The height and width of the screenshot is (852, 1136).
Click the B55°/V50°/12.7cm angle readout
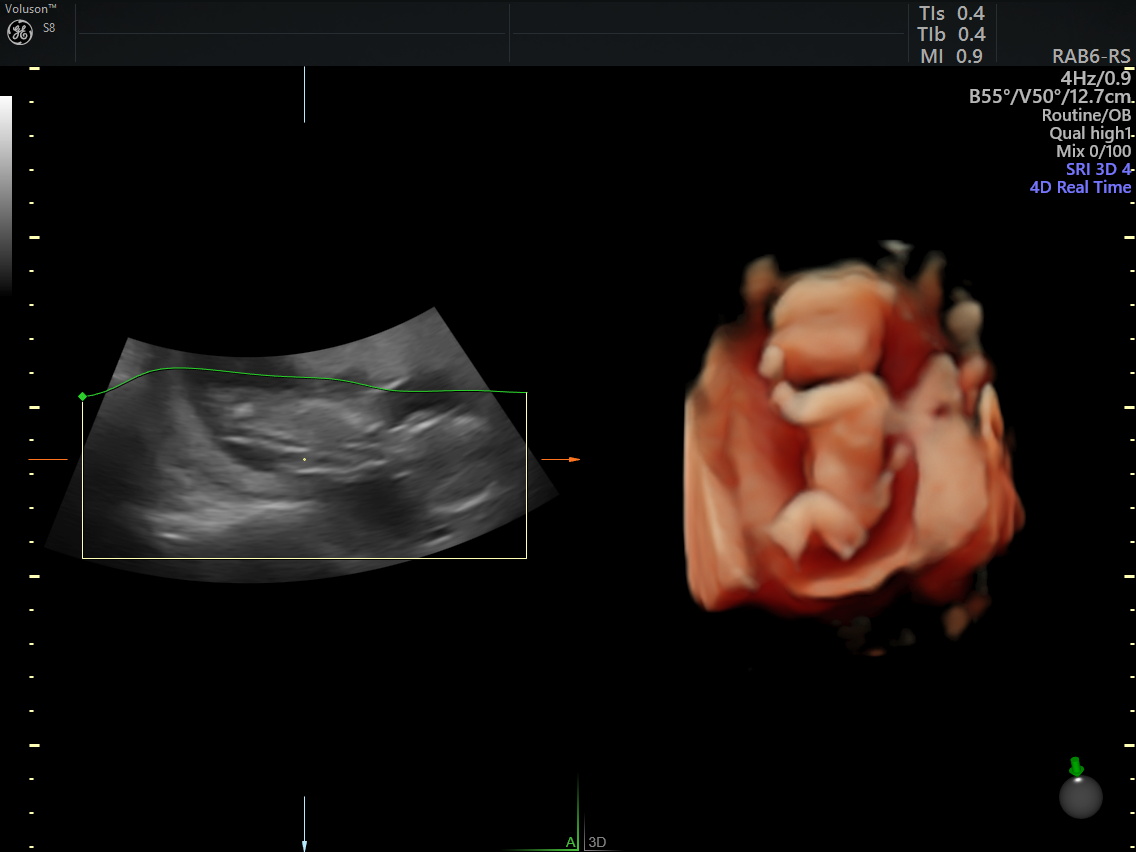pyautogui.click(x=1050, y=97)
